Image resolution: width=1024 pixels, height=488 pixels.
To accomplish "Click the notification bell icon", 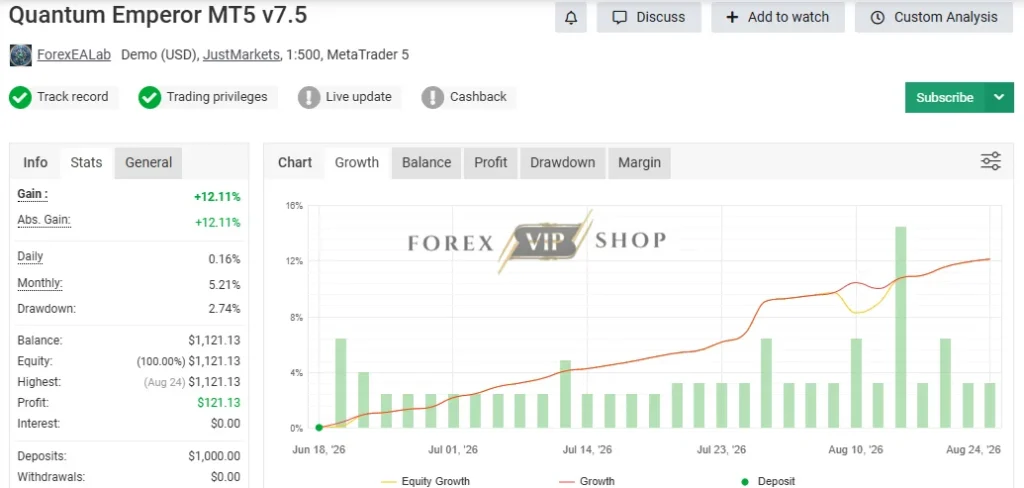I will tap(571, 18).
